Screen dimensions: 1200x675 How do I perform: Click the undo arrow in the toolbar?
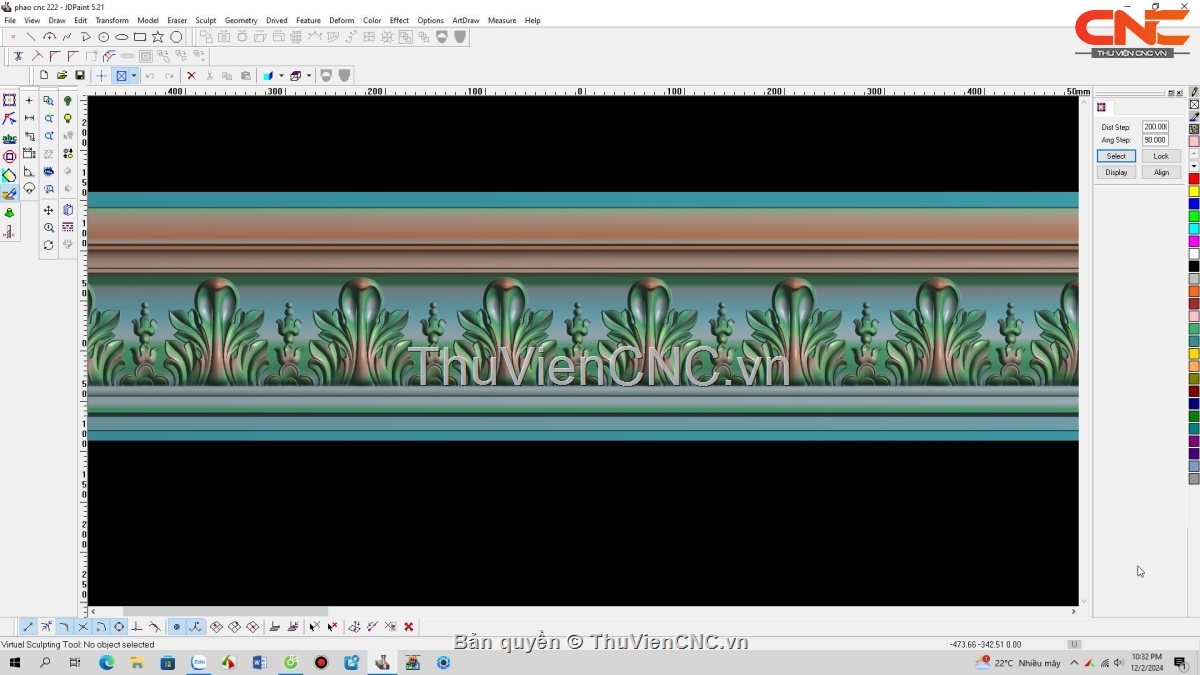[x=150, y=75]
